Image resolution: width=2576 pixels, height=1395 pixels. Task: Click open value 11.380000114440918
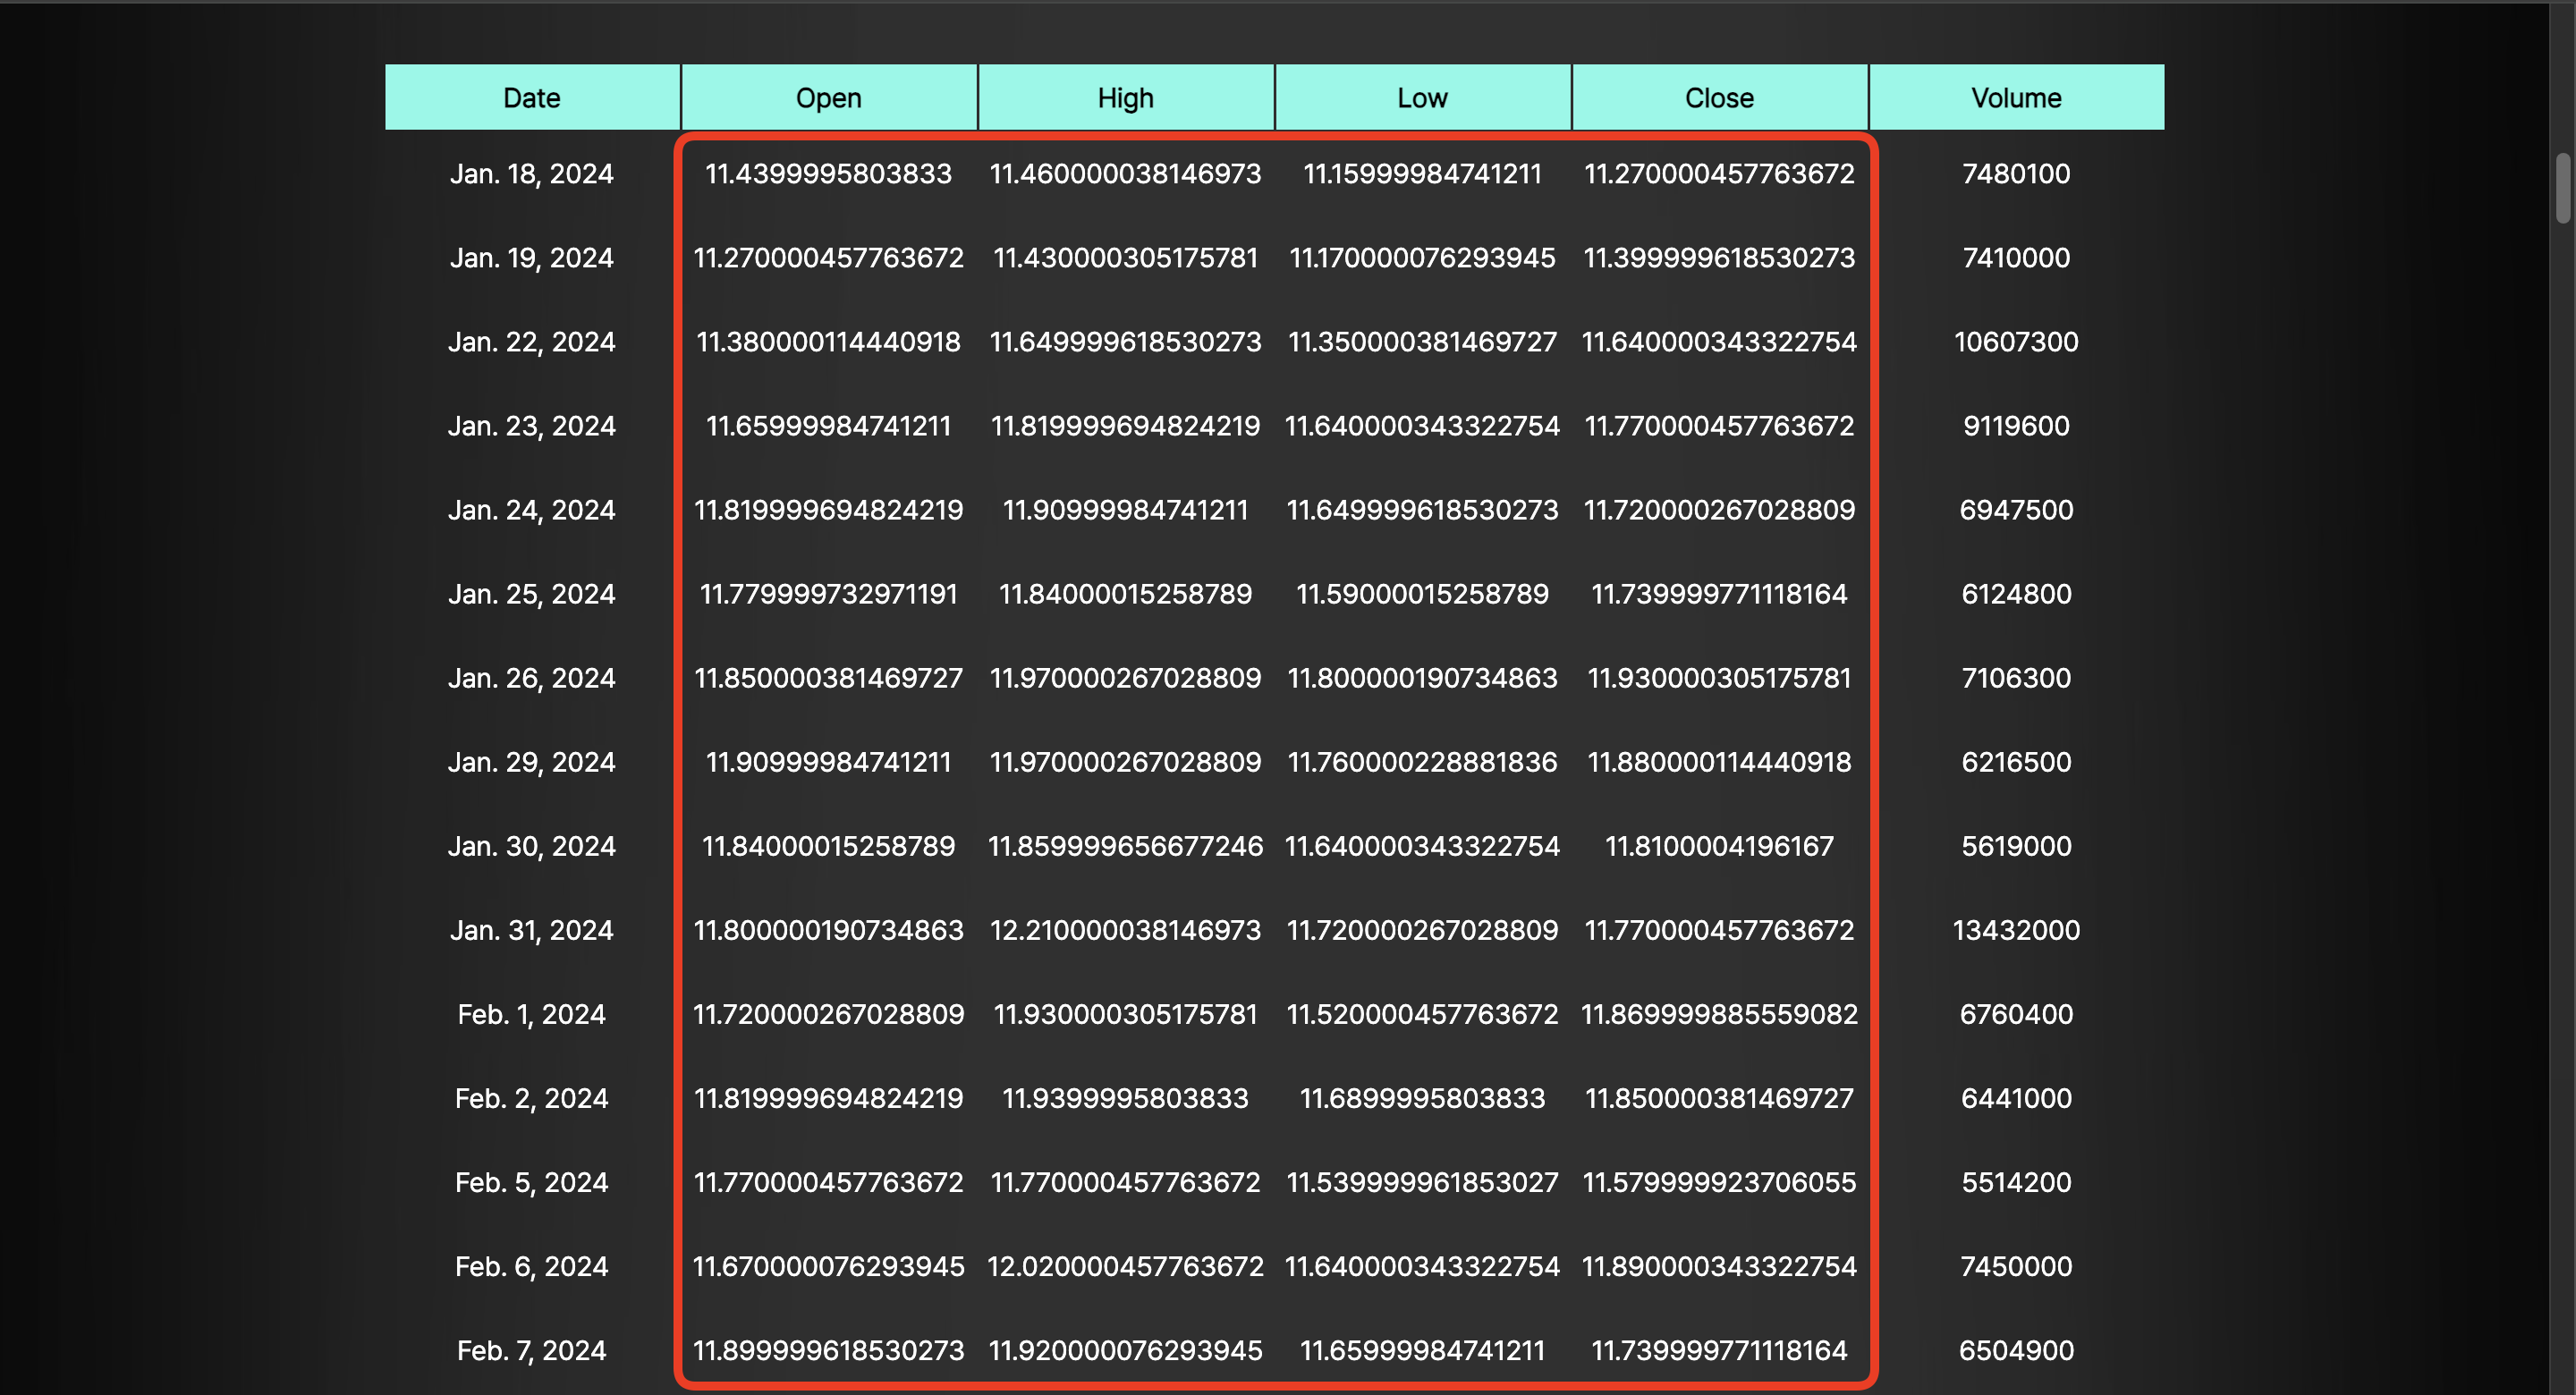pyautogui.click(x=829, y=342)
